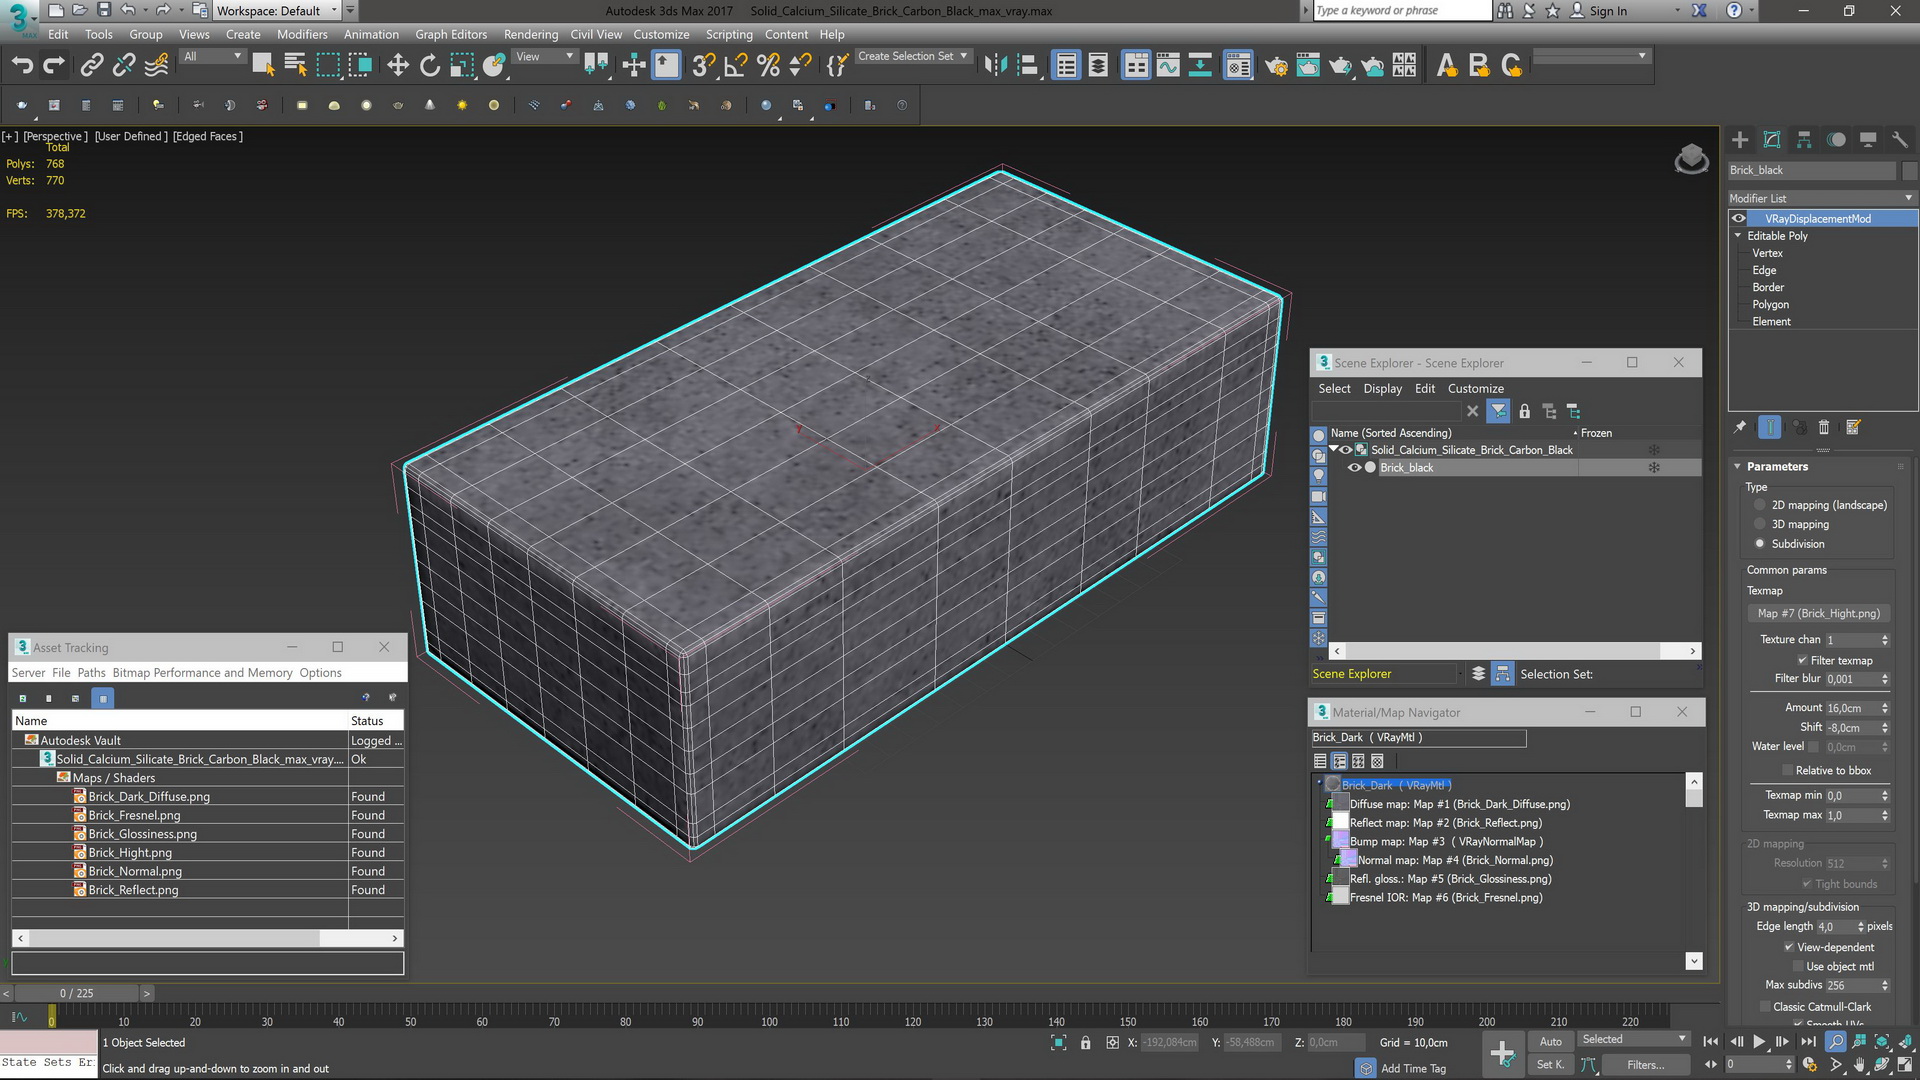Open the Create tab plus icon in command panel
1920x1080 pixels.
pyautogui.click(x=1740, y=140)
